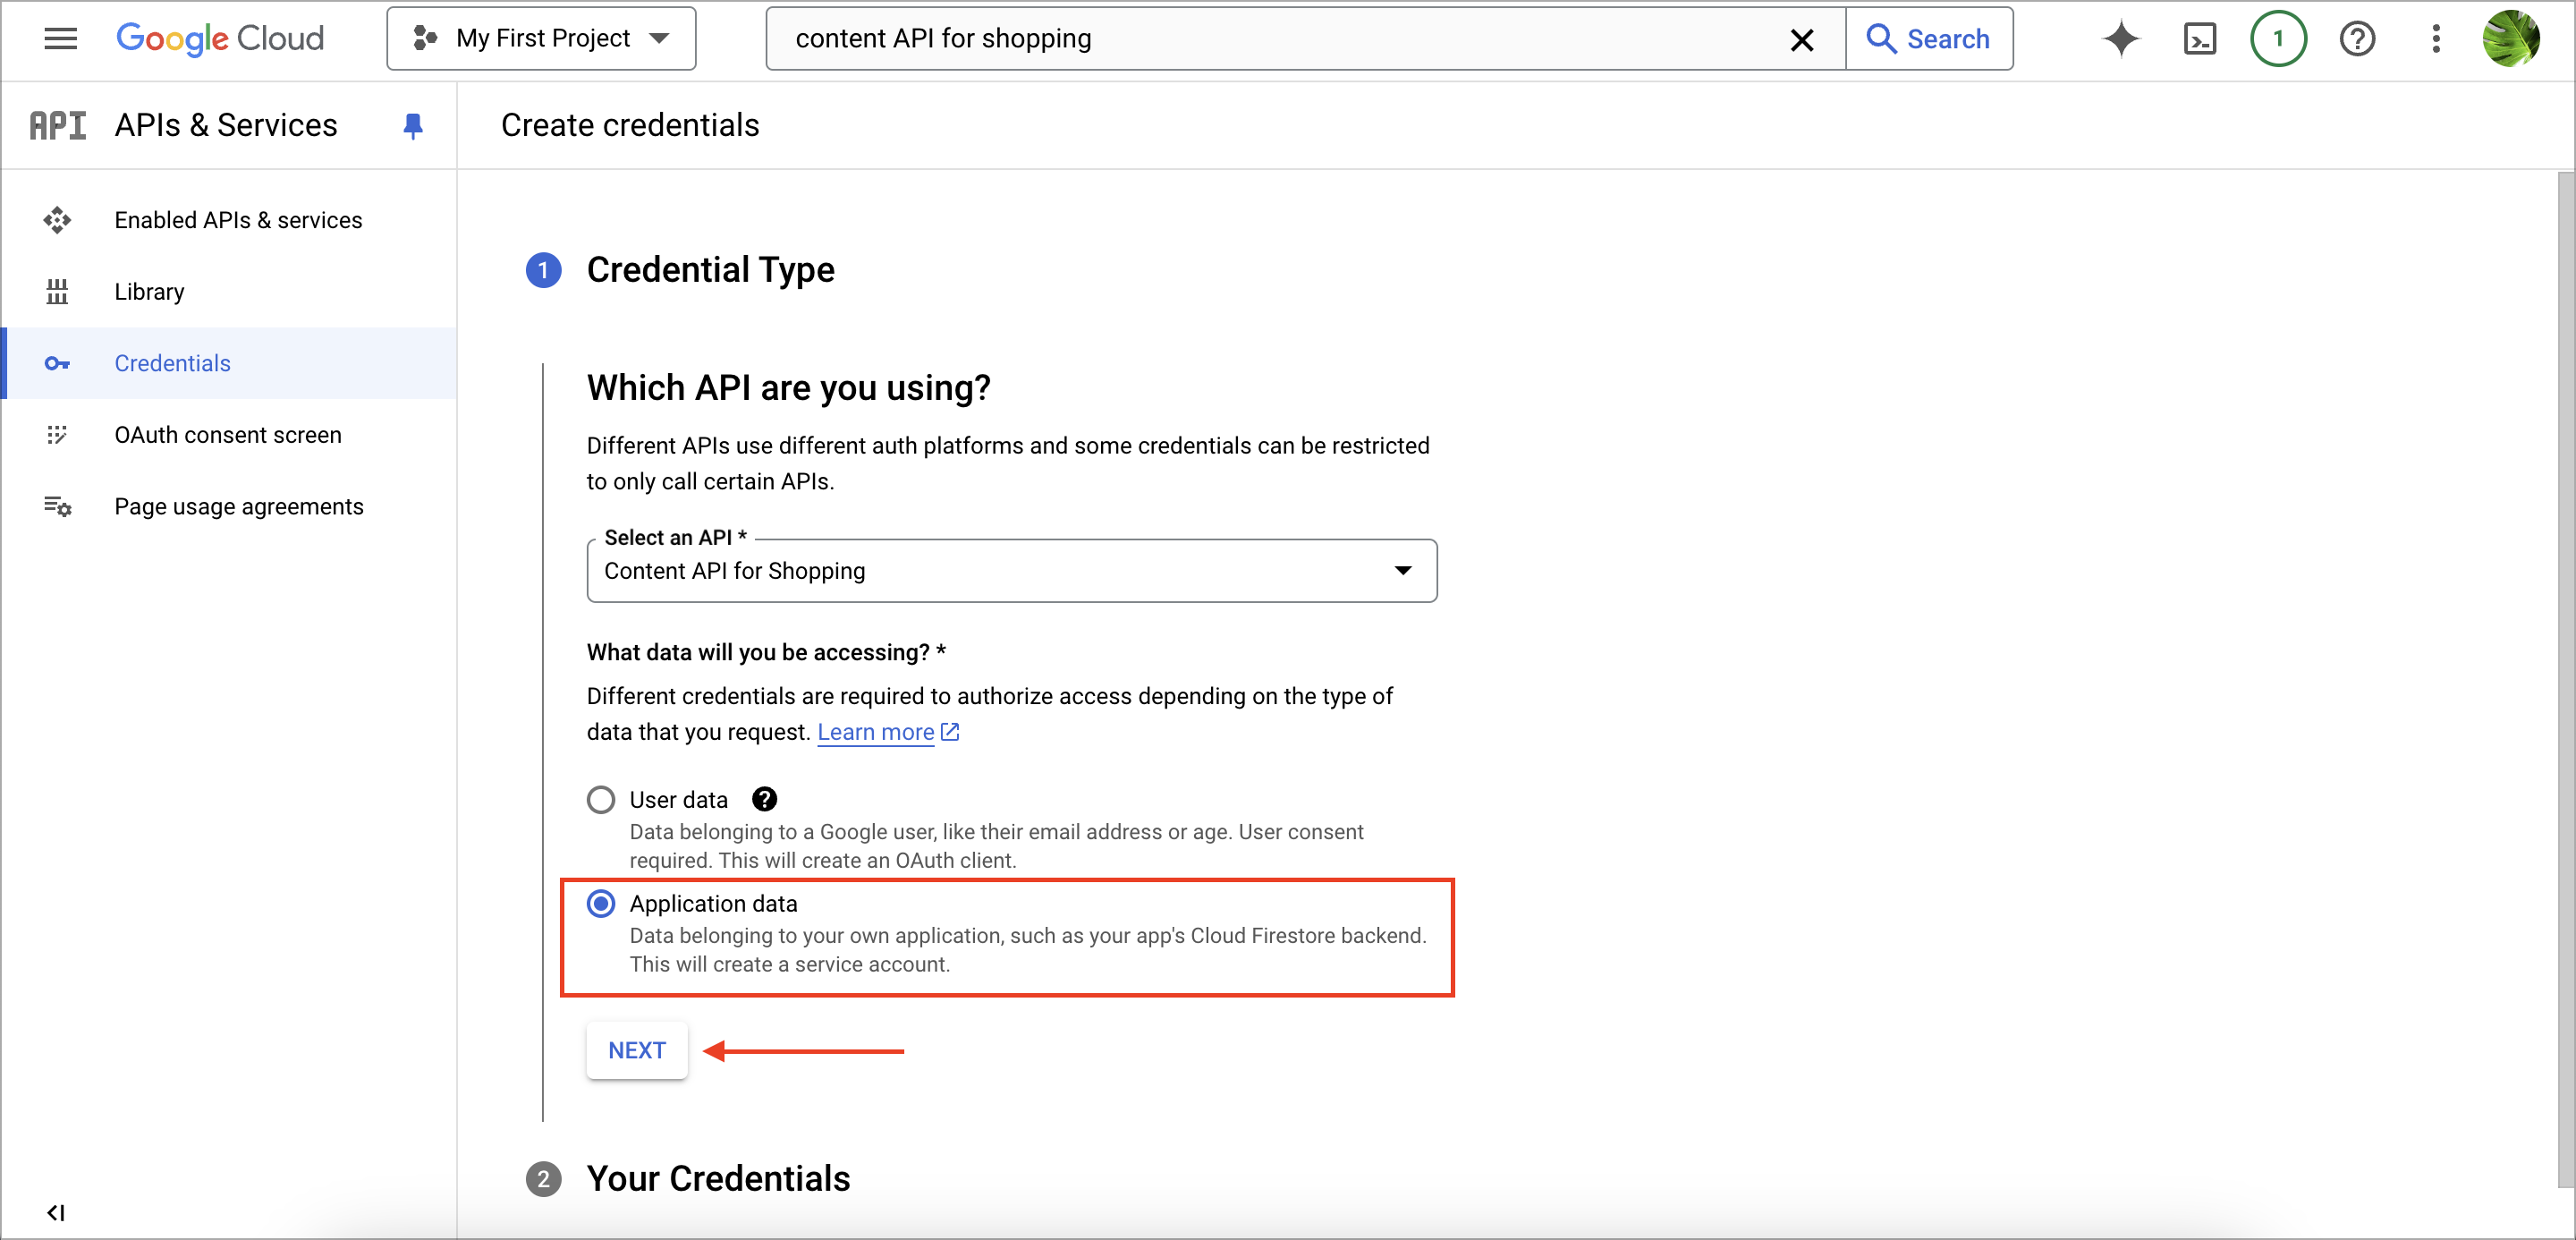Image resolution: width=2576 pixels, height=1240 pixels.
Task: Select Credentials in the sidebar
Action: [229, 363]
